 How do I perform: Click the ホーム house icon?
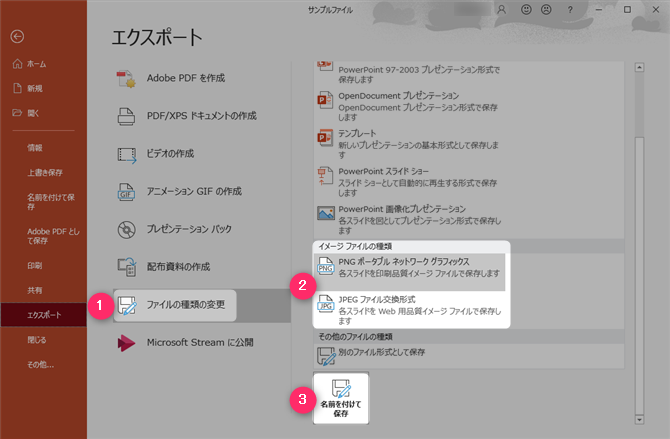point(17,64)
